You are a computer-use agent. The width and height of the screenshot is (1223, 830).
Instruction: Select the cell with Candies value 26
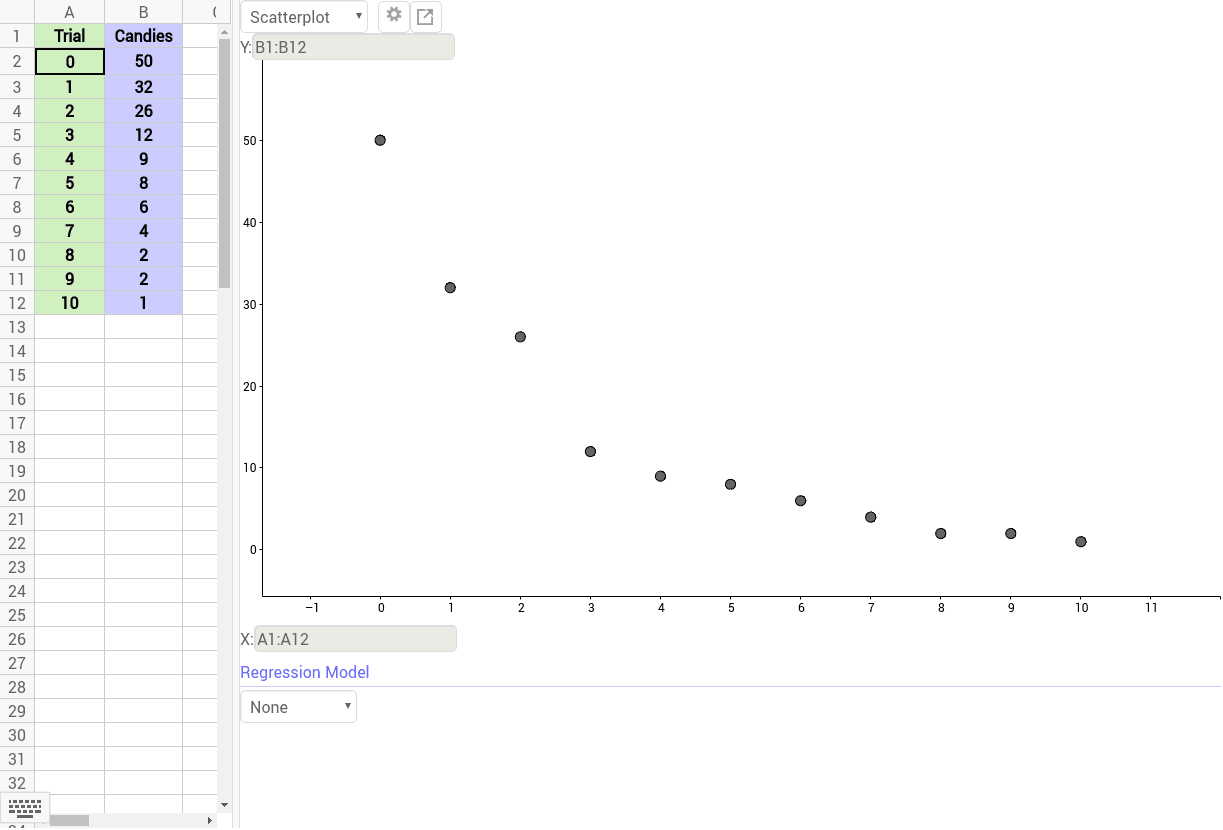[x=144, y=111]
